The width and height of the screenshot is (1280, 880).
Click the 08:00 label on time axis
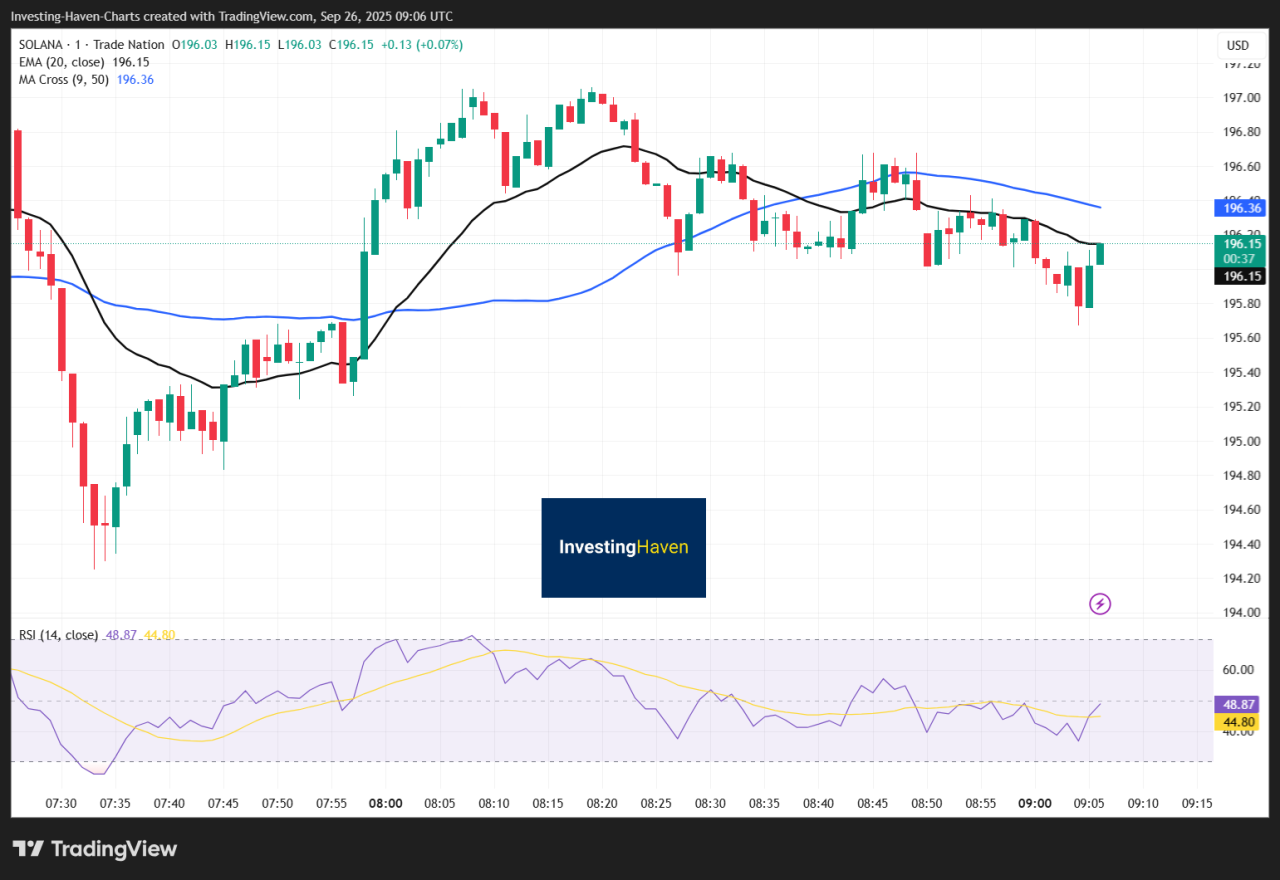point(385,803)
